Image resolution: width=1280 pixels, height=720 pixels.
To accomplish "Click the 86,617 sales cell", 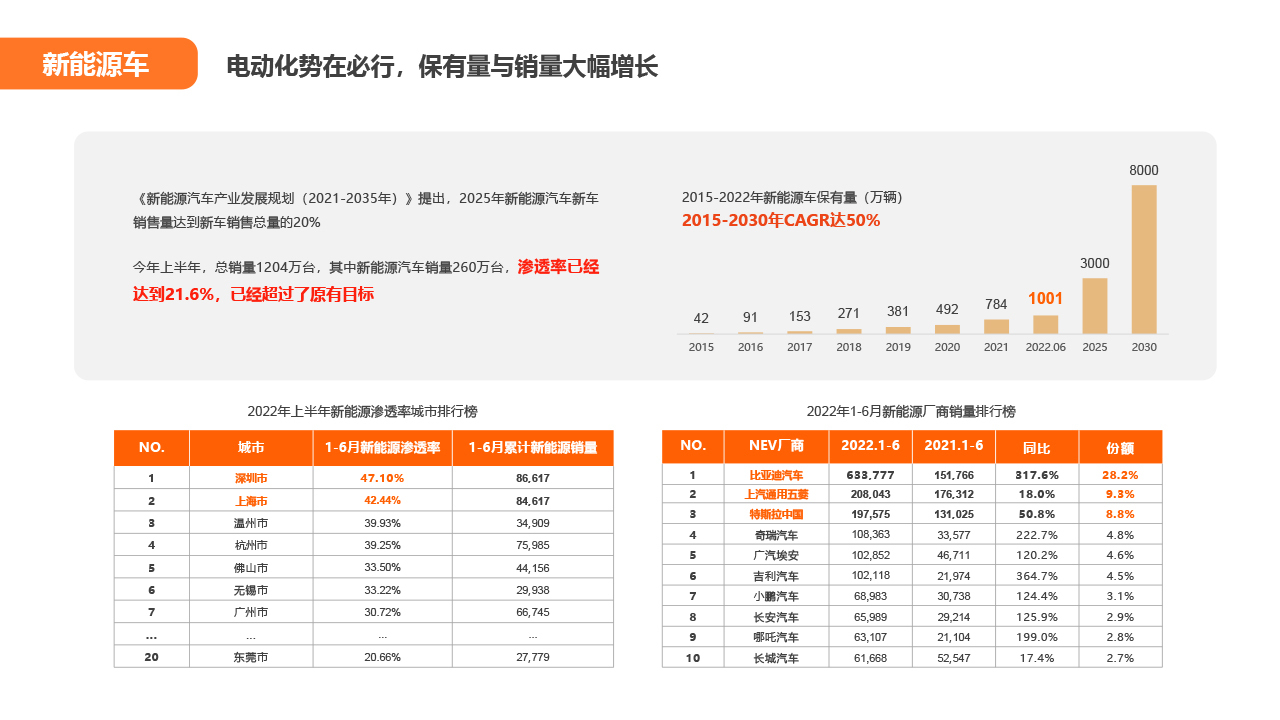I will [x=533, y=478].
